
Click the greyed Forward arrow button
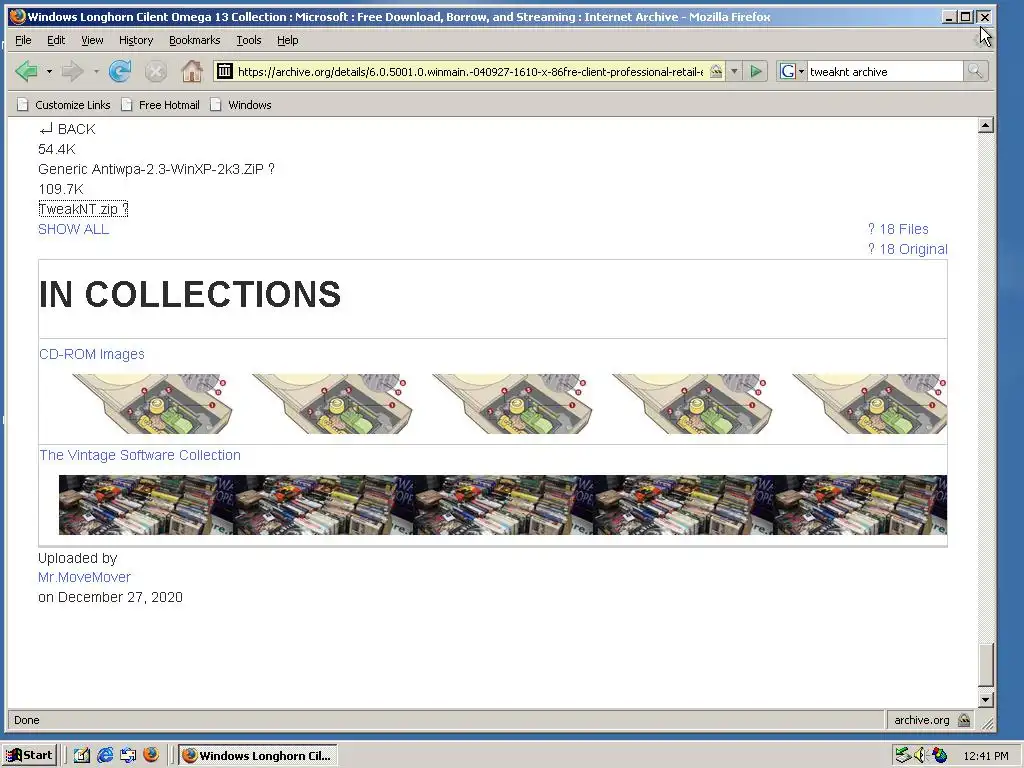click(72, 71)
